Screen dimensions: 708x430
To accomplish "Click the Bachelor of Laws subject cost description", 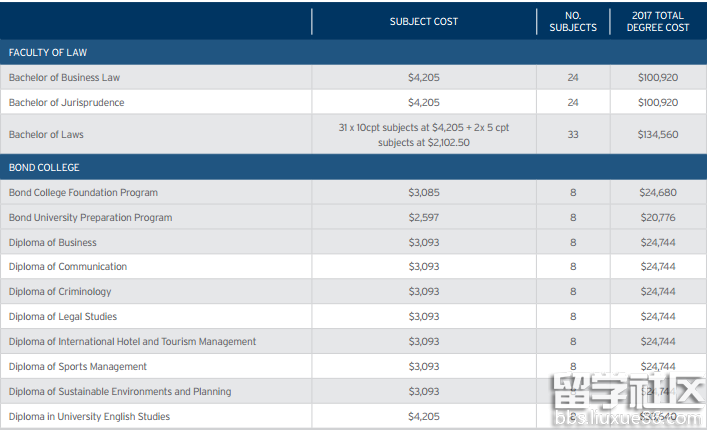I will pos(424,135).
